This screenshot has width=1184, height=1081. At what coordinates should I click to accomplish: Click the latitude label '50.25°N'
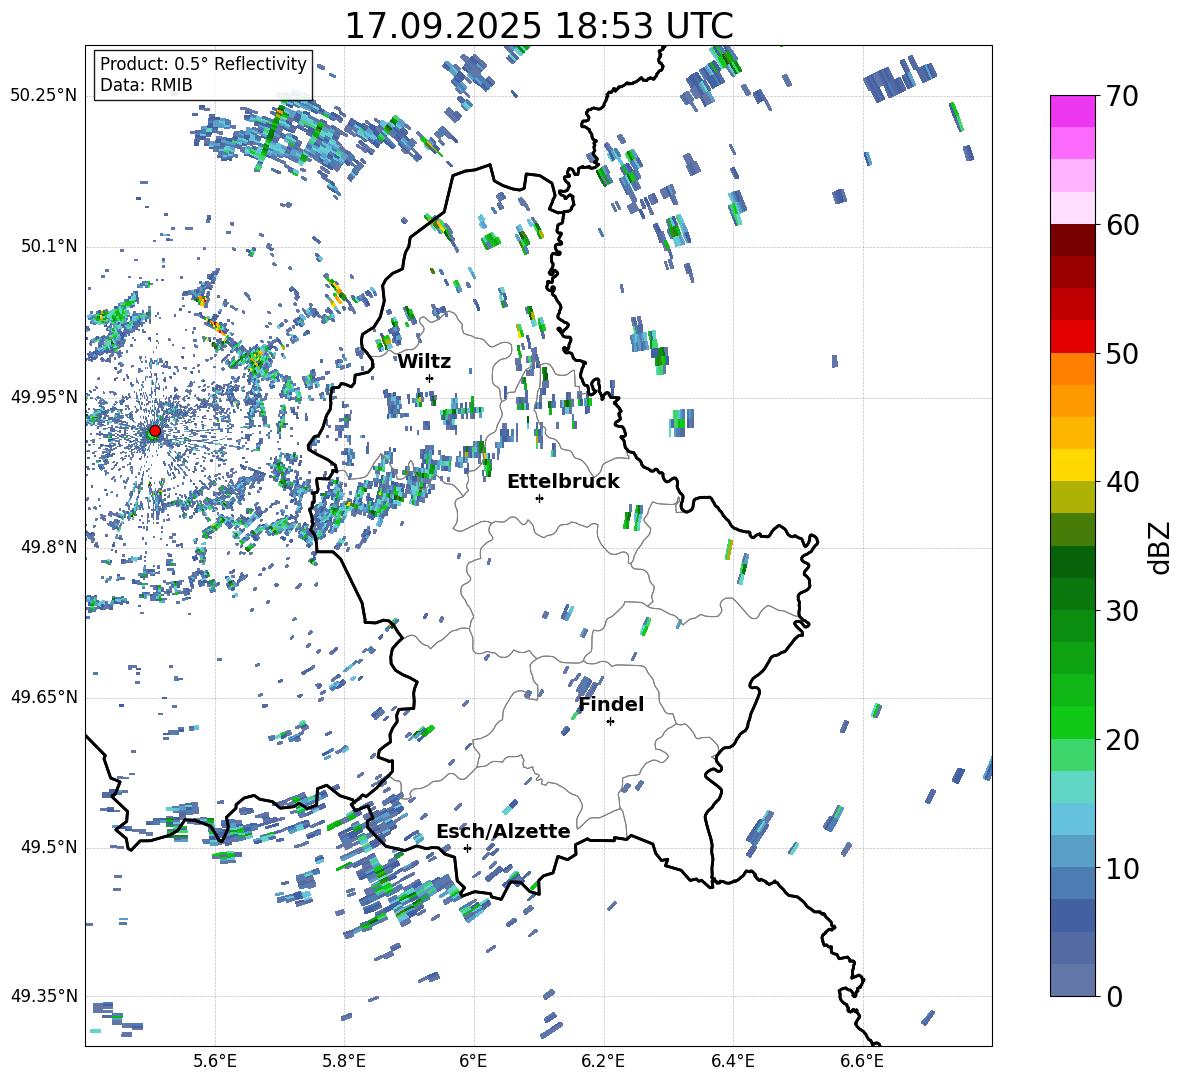[x=44, y=96]
